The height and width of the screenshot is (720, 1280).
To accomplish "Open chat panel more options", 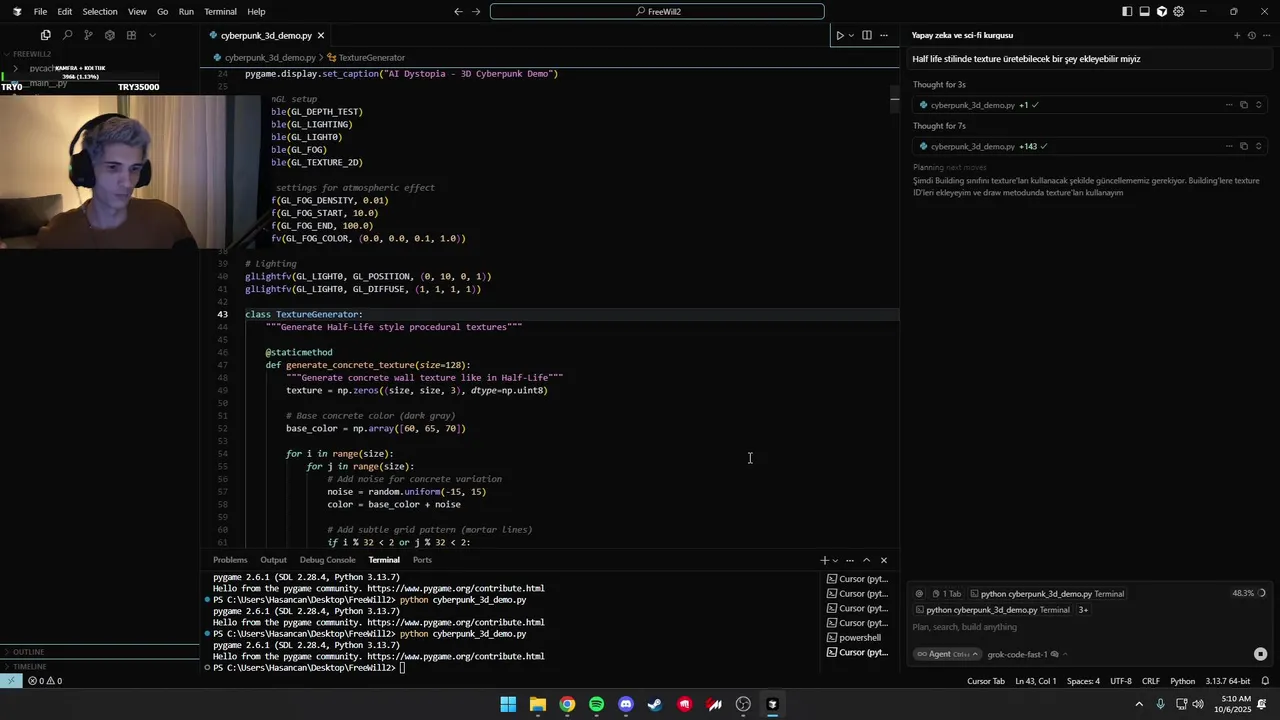I will coord(1266,35).
